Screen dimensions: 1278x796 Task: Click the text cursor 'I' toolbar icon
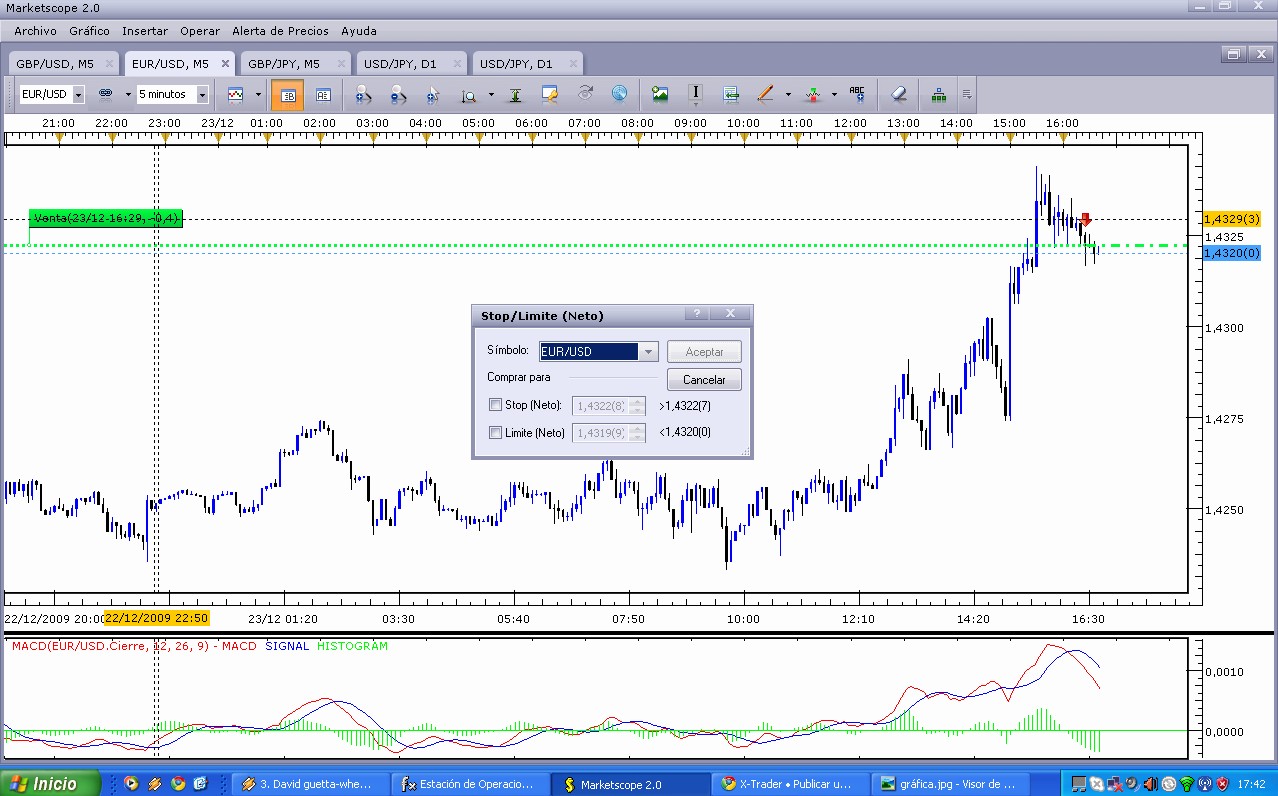pyautogui.click(x=696, y=93)
